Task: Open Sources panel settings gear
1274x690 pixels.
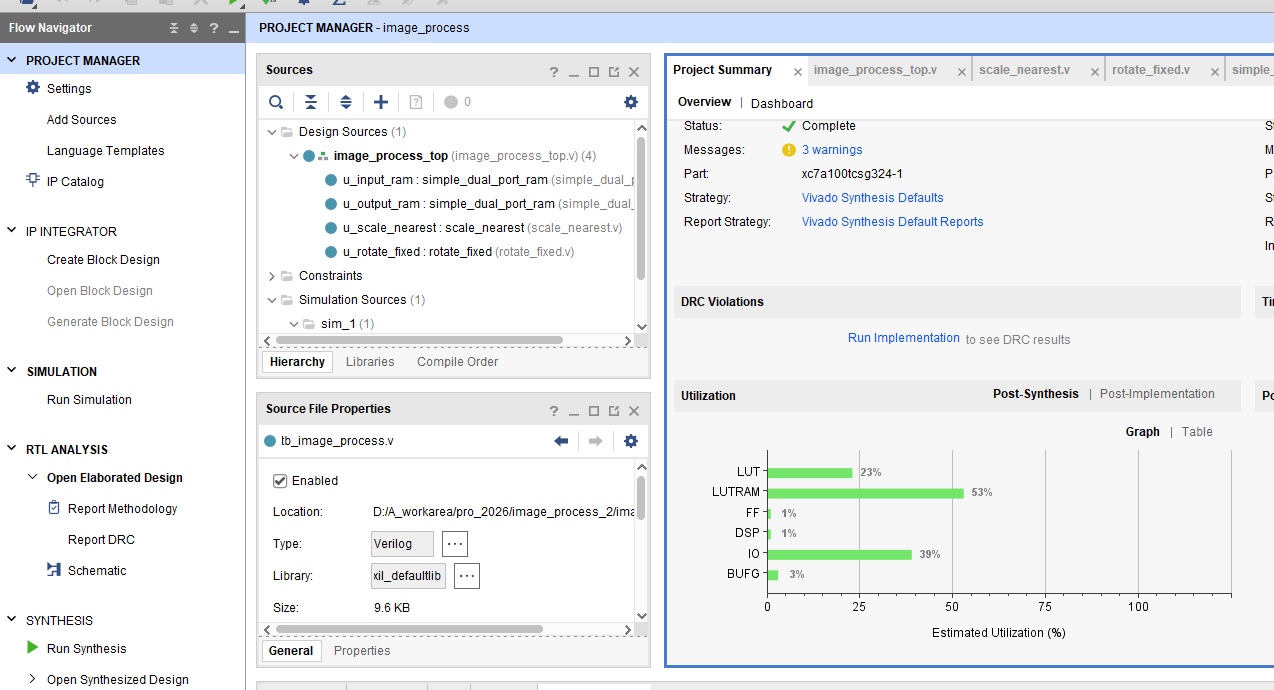Action: tap(630, 102)
